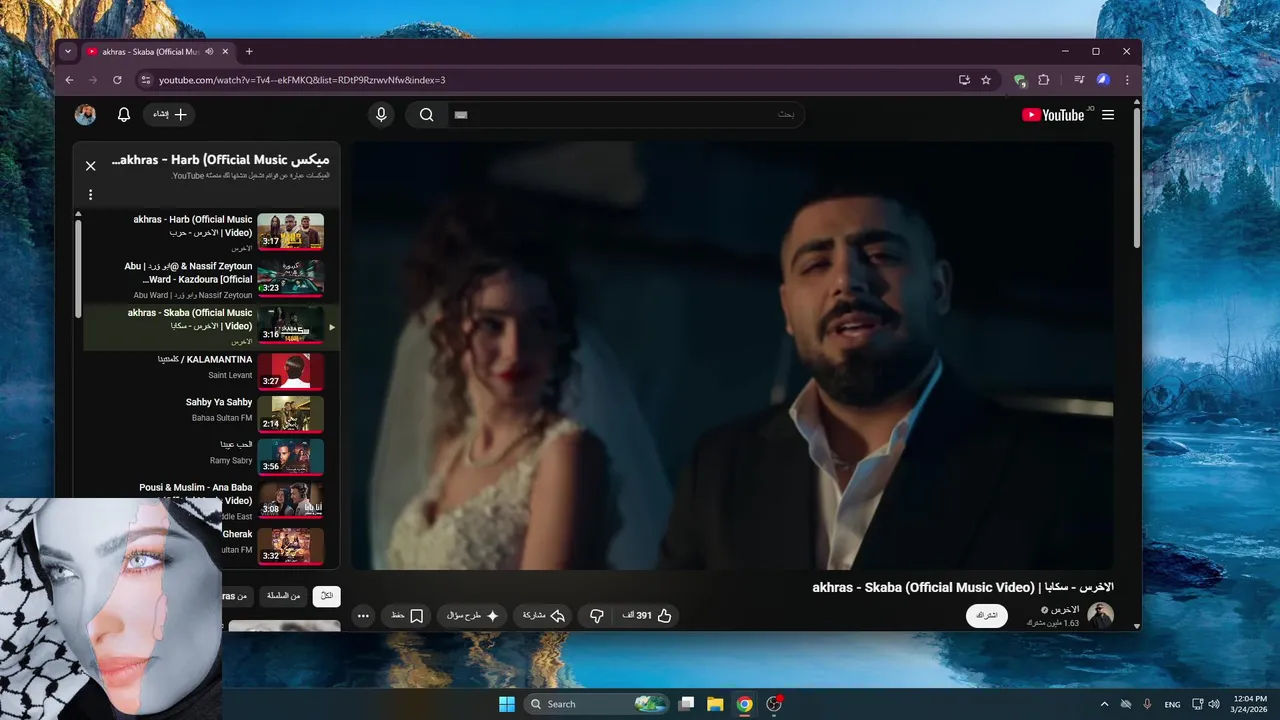Open the YouTube account avatar menu

click(86, 115)
